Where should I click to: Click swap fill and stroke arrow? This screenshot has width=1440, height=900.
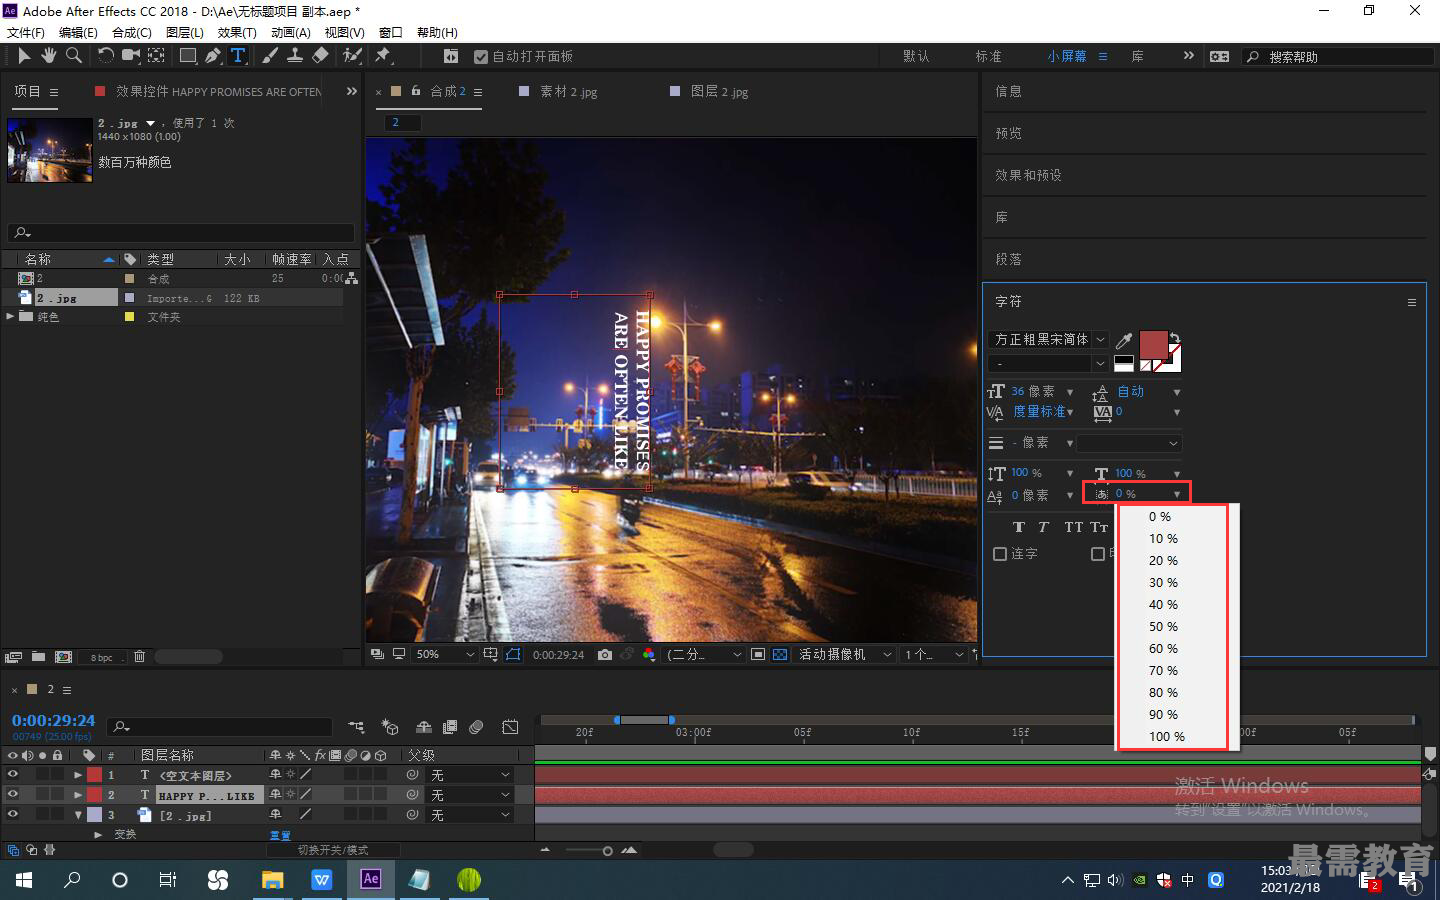click(x=1175, y=338)
